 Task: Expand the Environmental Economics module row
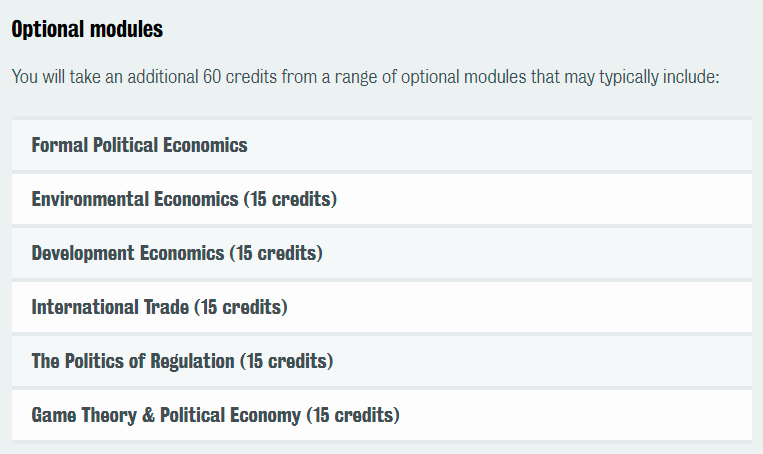click(382, 199)
